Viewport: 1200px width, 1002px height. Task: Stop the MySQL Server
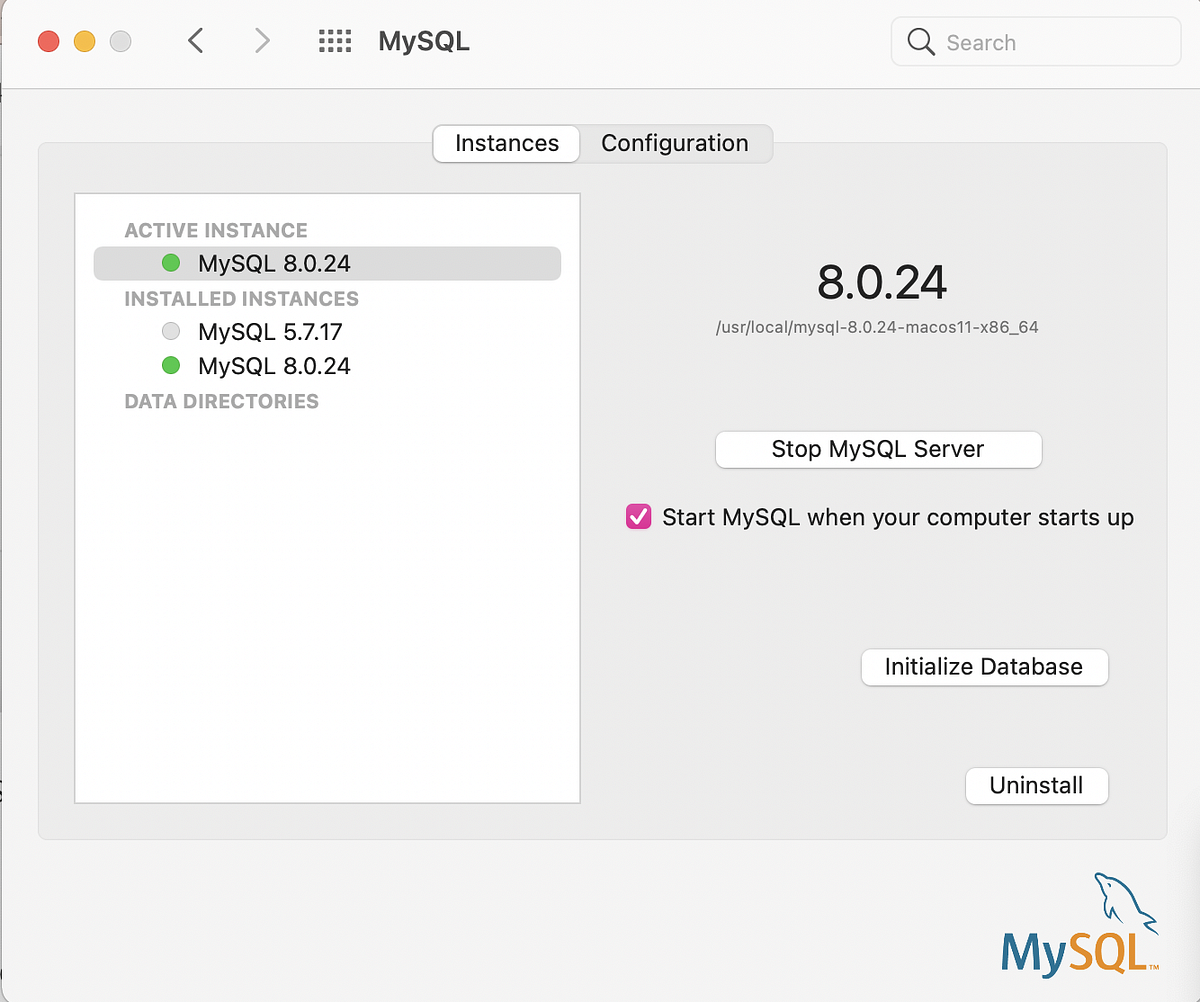(878, 449)
